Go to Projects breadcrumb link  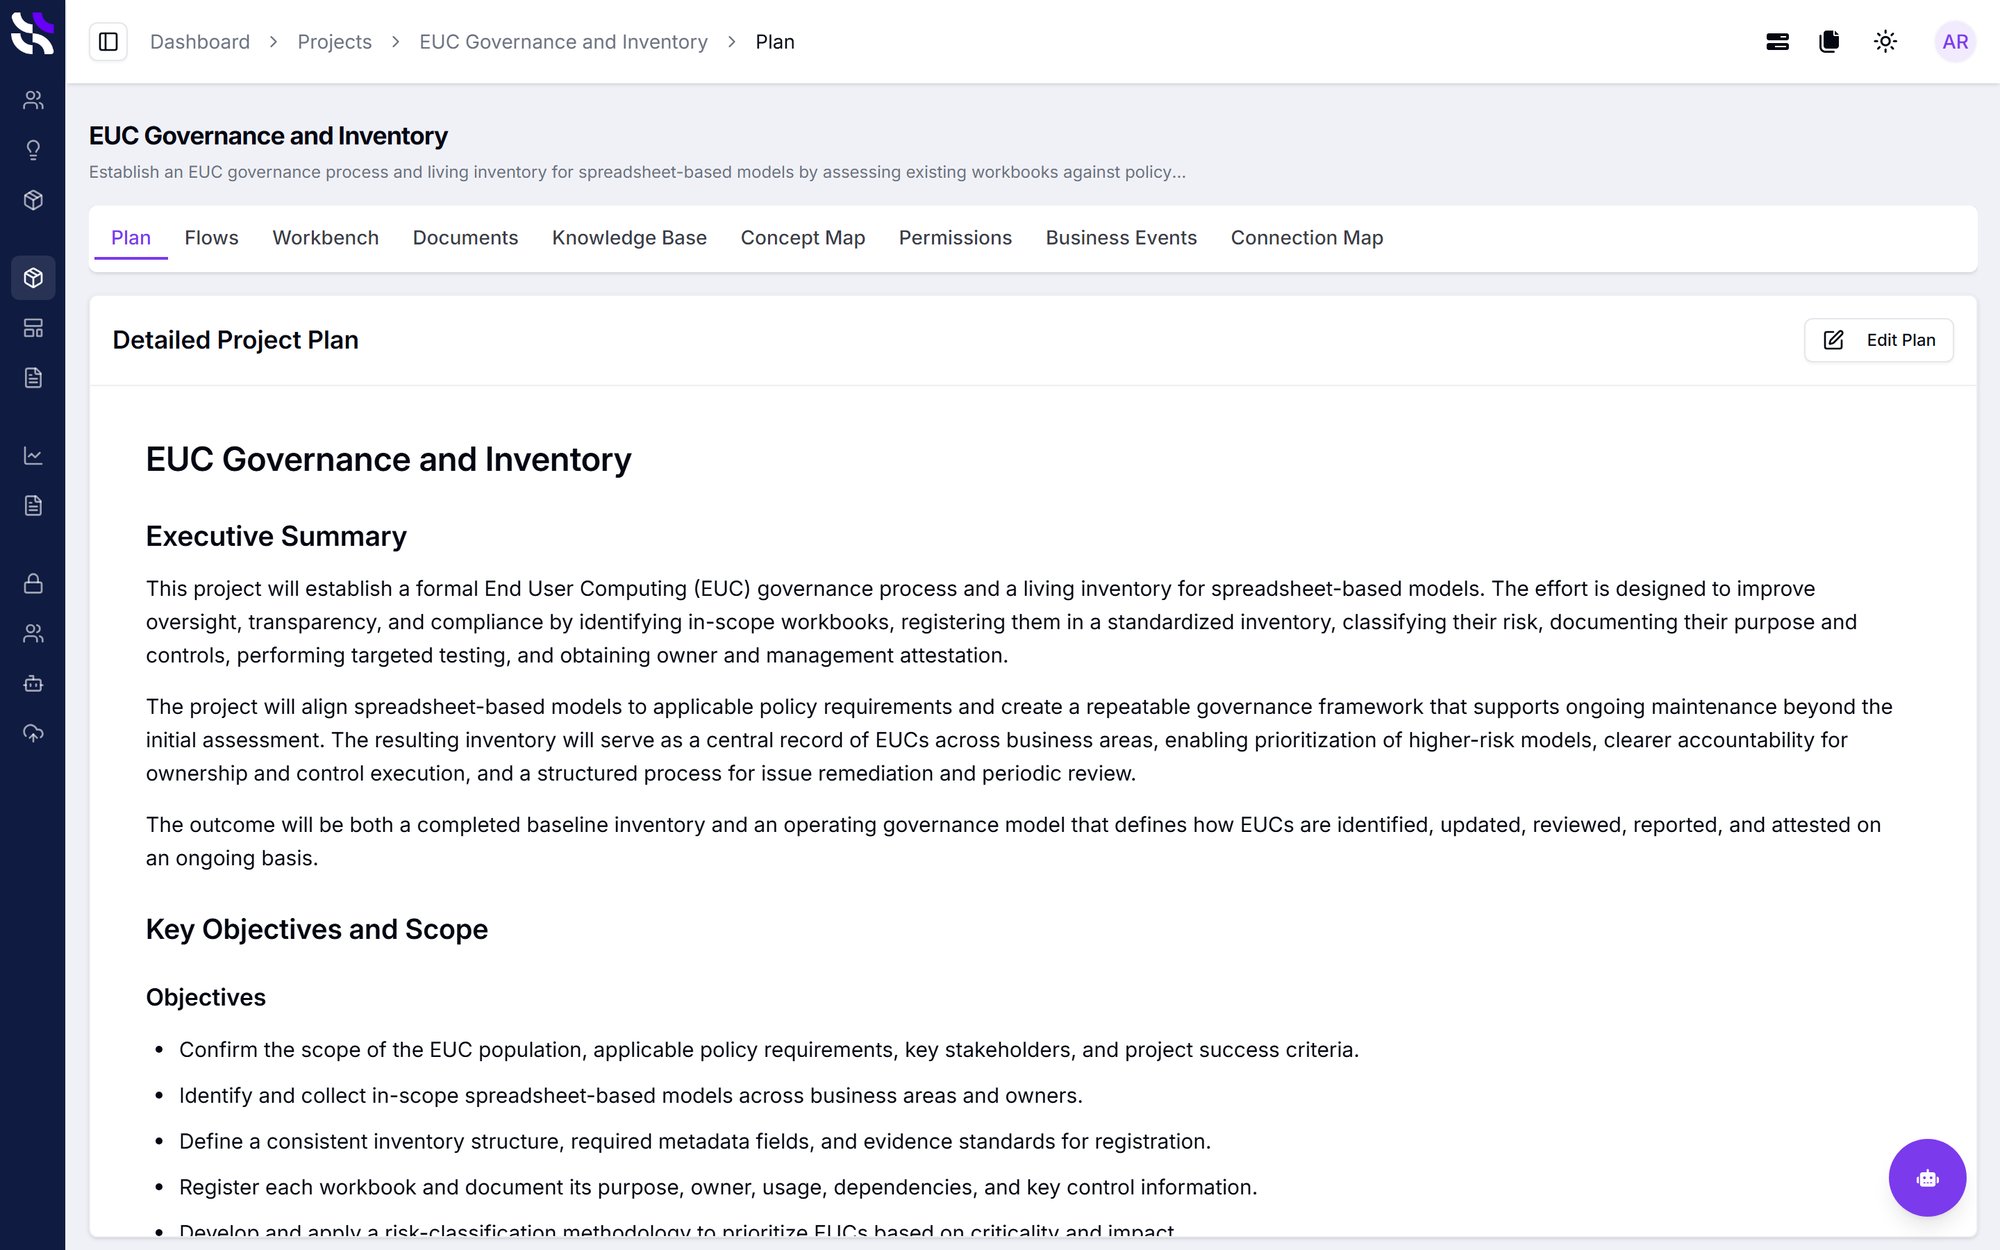334,42
